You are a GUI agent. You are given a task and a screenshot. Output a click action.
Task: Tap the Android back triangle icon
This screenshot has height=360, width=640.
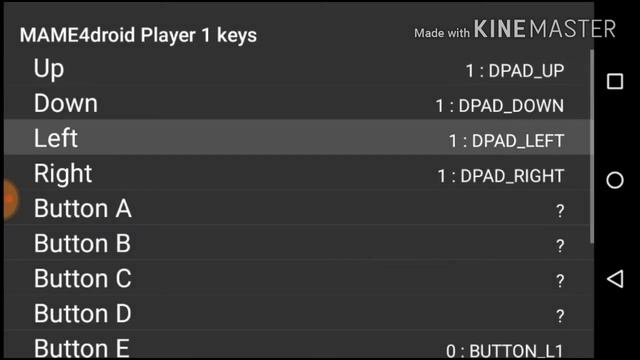615,279
